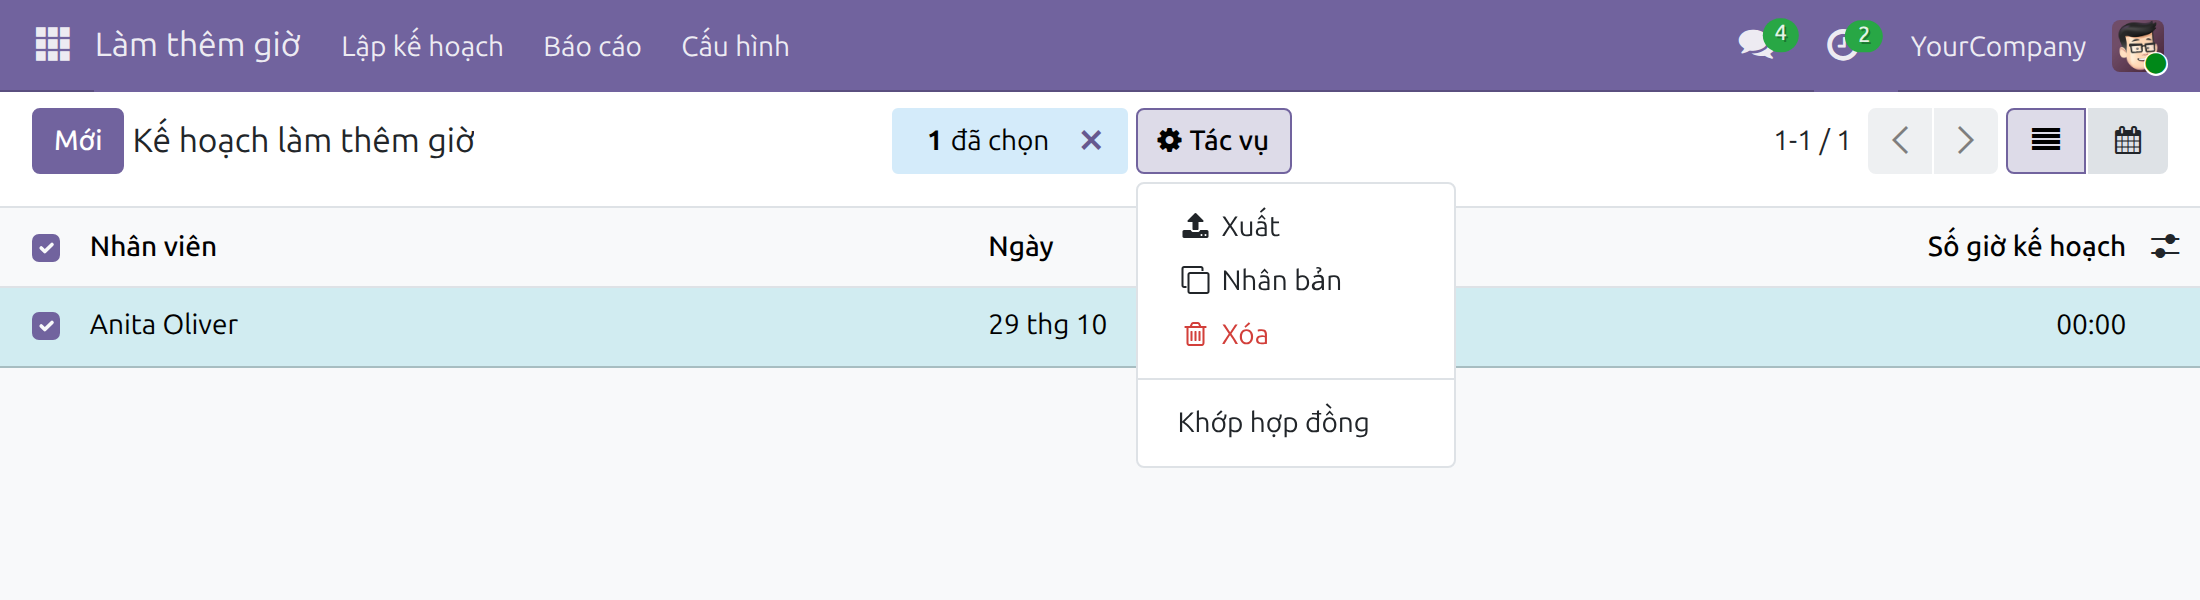The image size is (2200, 600).
Task: Click the user avatar picture
Action: pos(2138,46)
